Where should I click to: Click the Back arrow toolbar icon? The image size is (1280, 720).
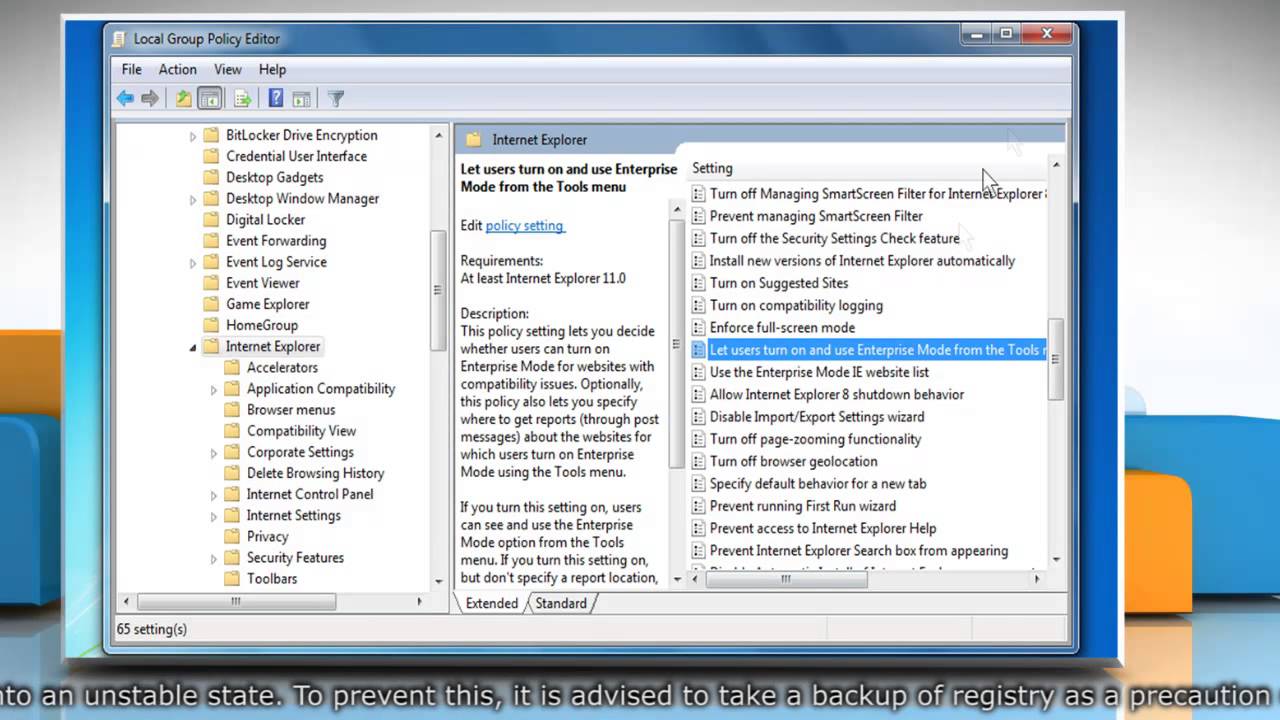pyautogui.click(x=125, y=98)
